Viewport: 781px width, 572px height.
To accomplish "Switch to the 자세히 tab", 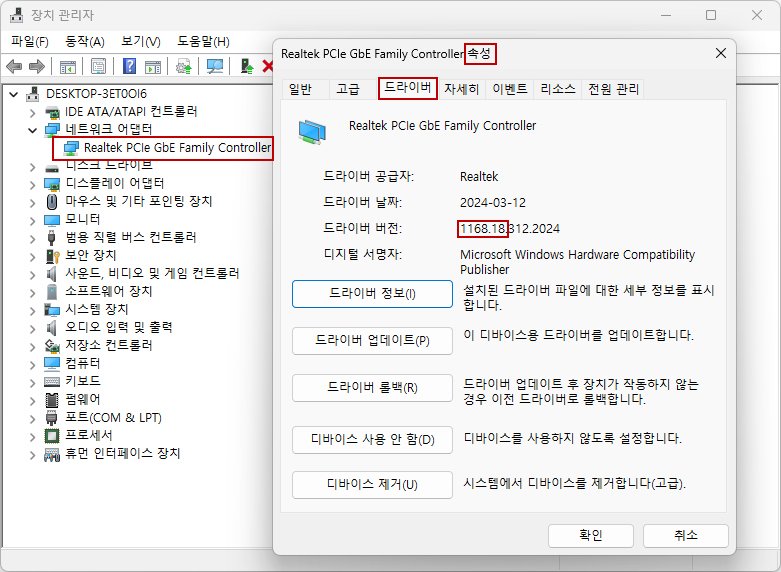I will (x=462, y=89).
